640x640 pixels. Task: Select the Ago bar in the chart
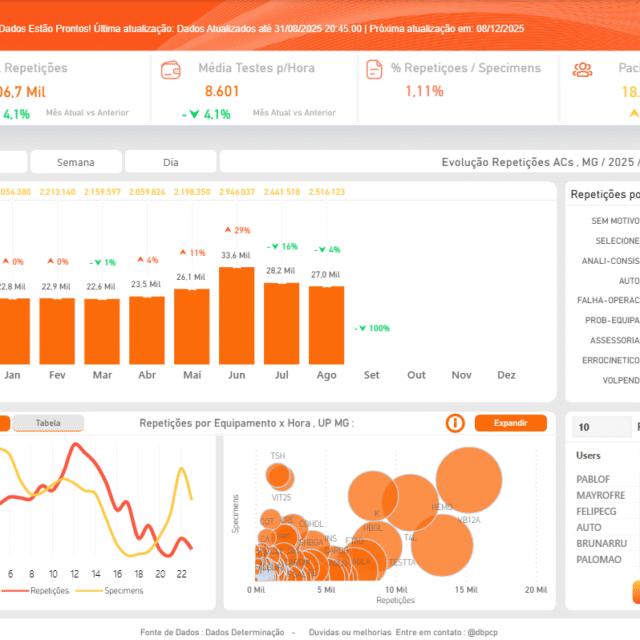point(326,325)
